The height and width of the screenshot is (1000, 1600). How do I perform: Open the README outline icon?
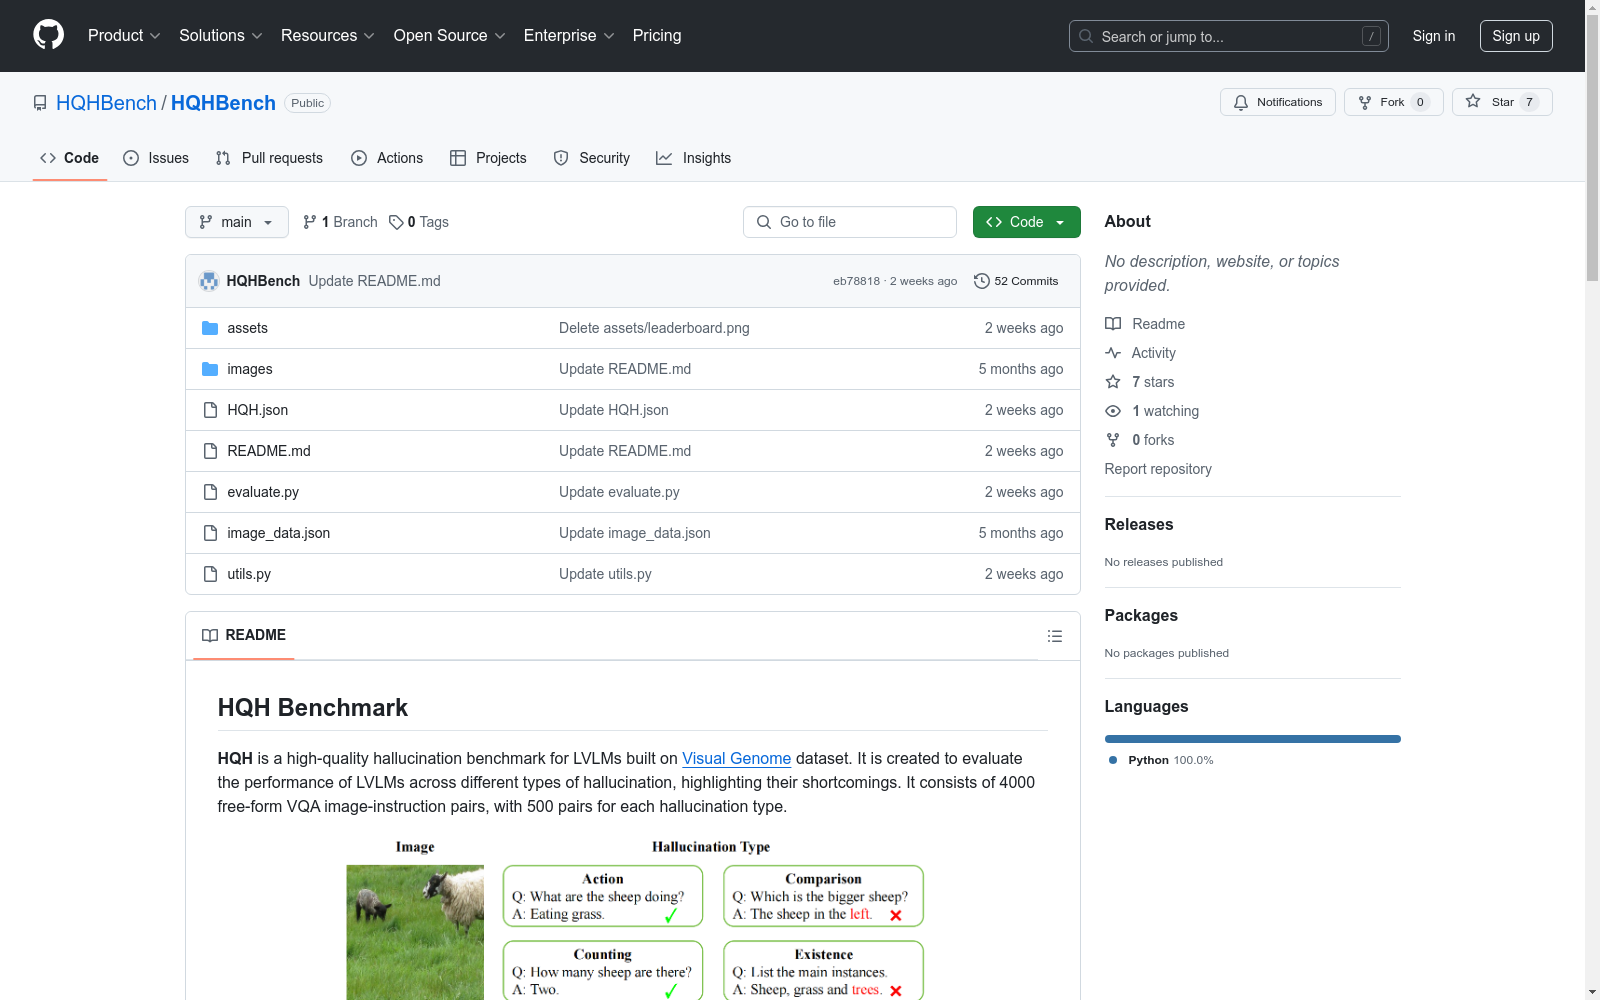[x=1054, y=636]
